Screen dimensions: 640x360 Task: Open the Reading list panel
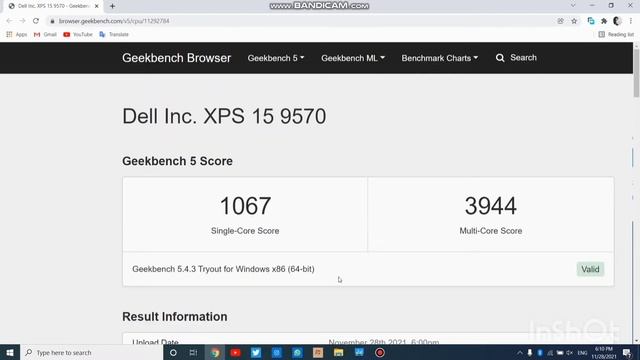[616, 35]
